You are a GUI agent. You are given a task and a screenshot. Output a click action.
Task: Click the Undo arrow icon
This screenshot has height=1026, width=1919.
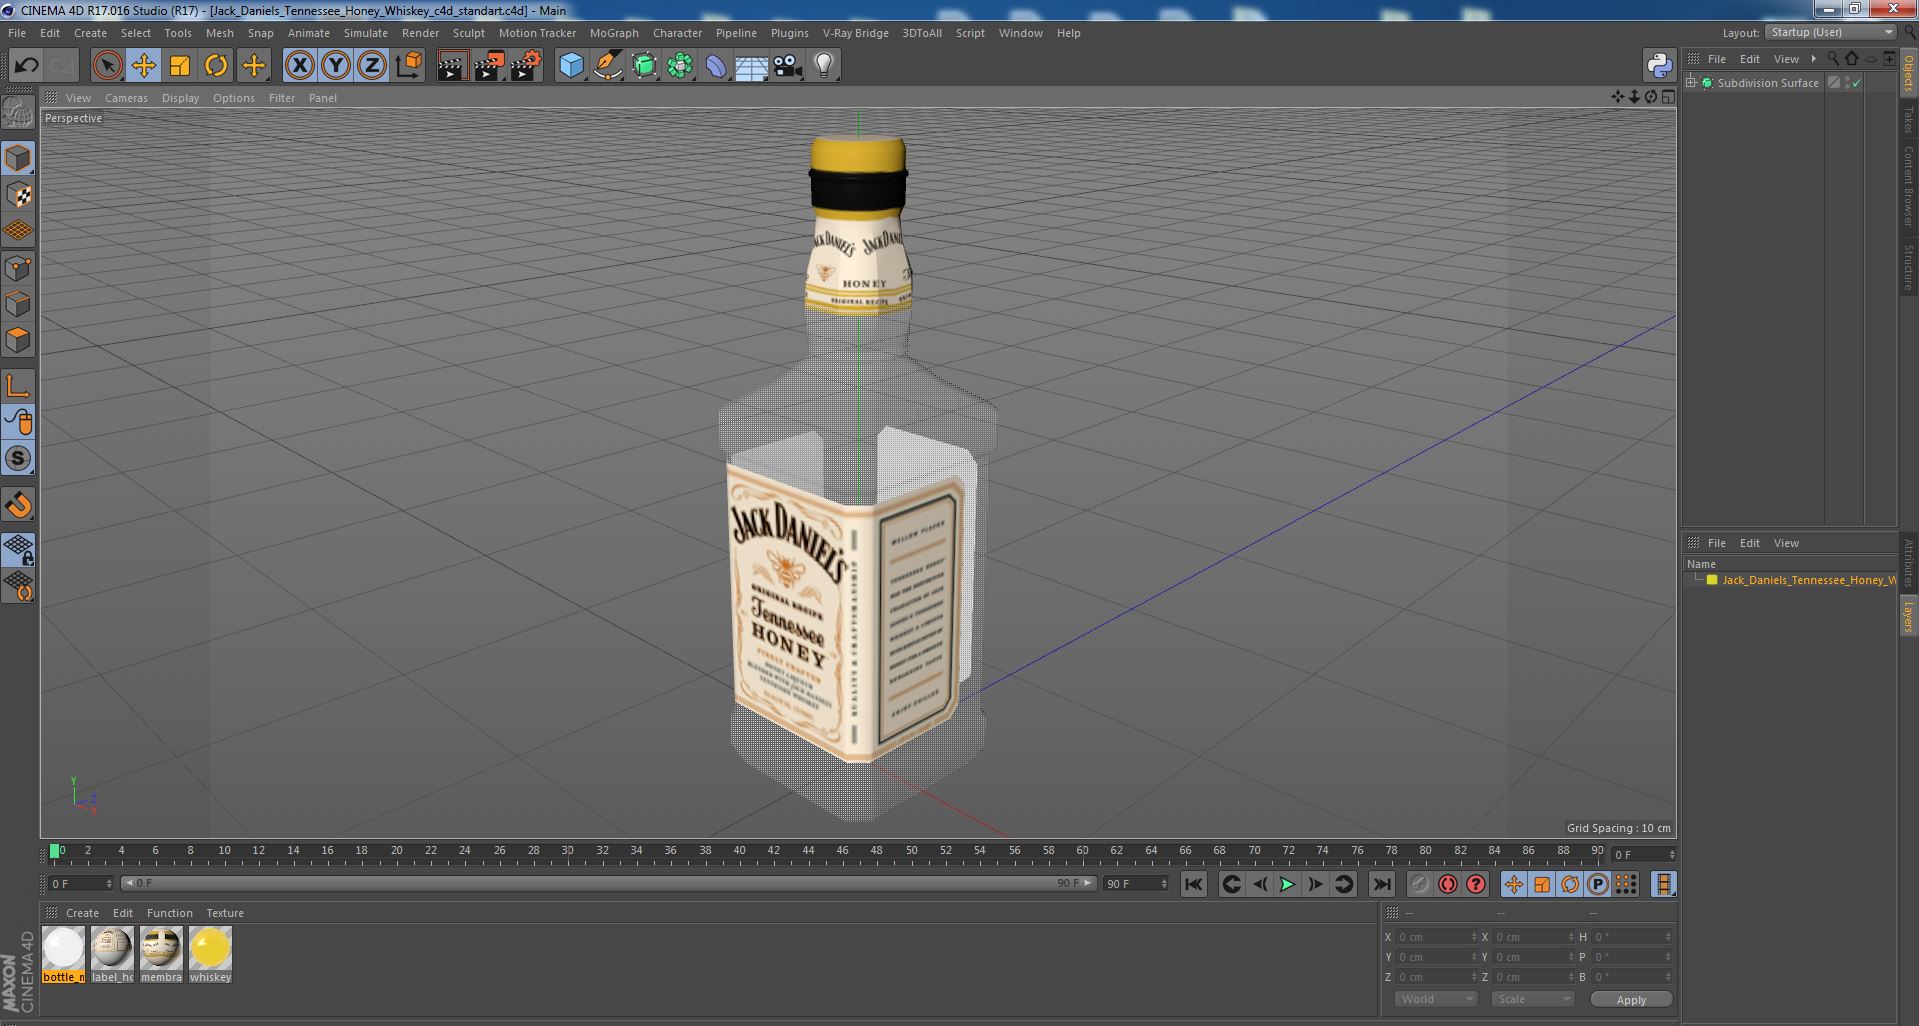pyautogui.click(x=26, y=66)
